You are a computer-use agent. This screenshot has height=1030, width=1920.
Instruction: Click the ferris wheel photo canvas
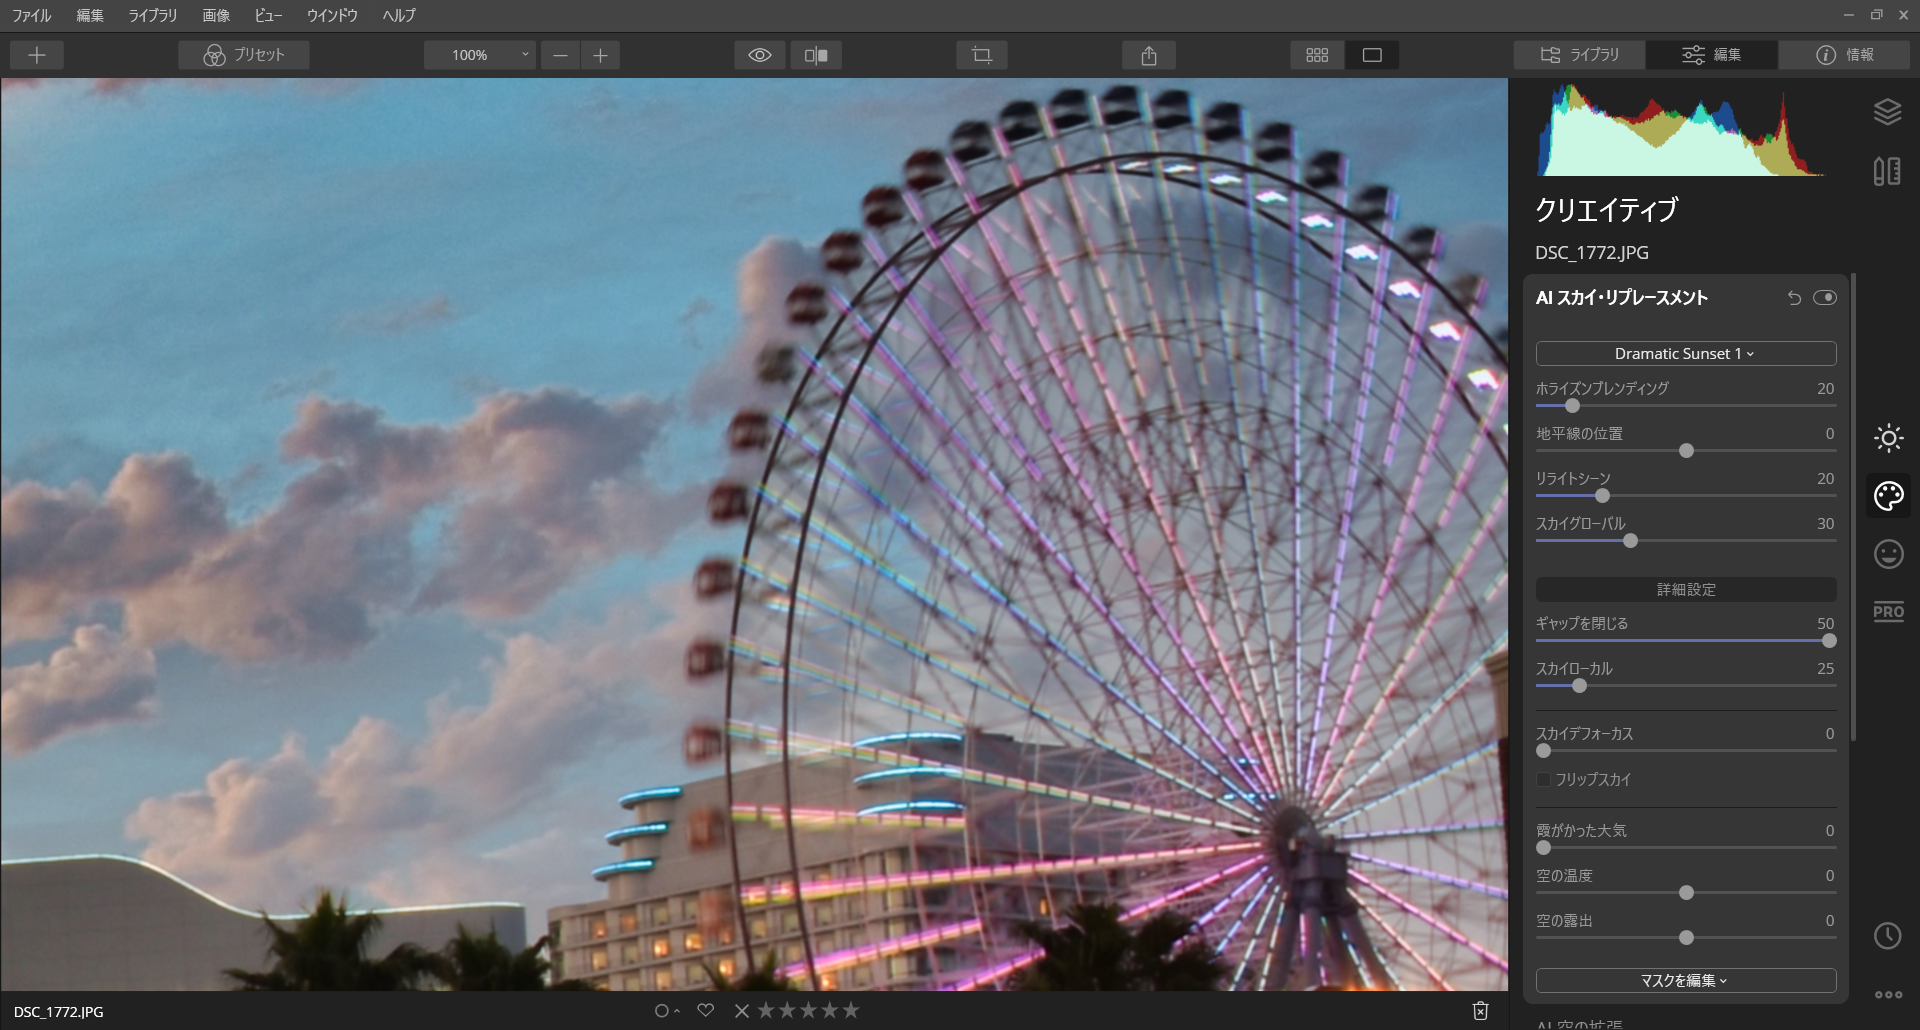coord(754,534)
